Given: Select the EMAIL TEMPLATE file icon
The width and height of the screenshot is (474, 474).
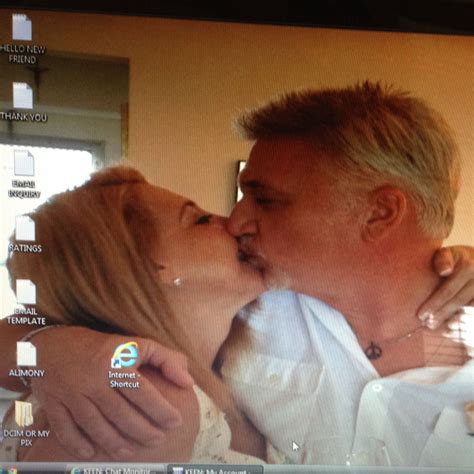Looking at the screenshot, I should point(26,292).
